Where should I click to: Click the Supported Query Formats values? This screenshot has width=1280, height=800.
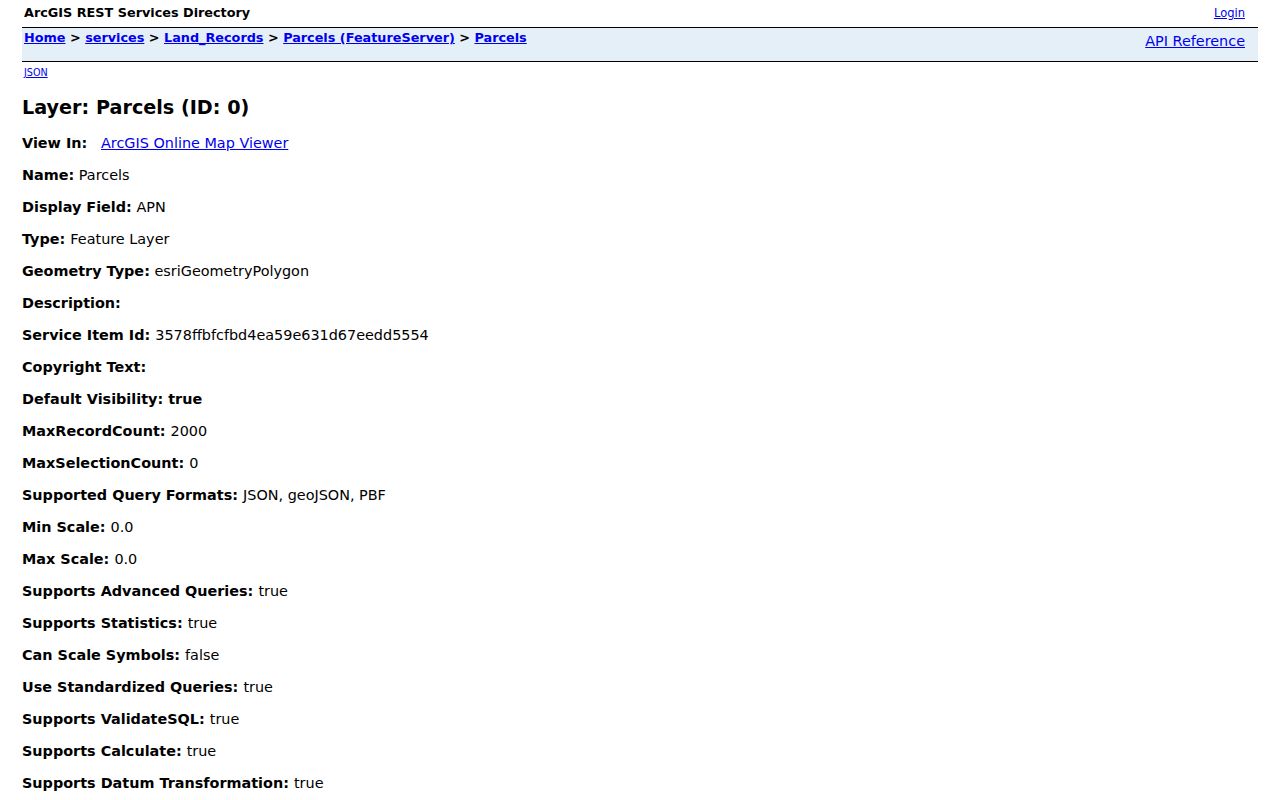314,495
